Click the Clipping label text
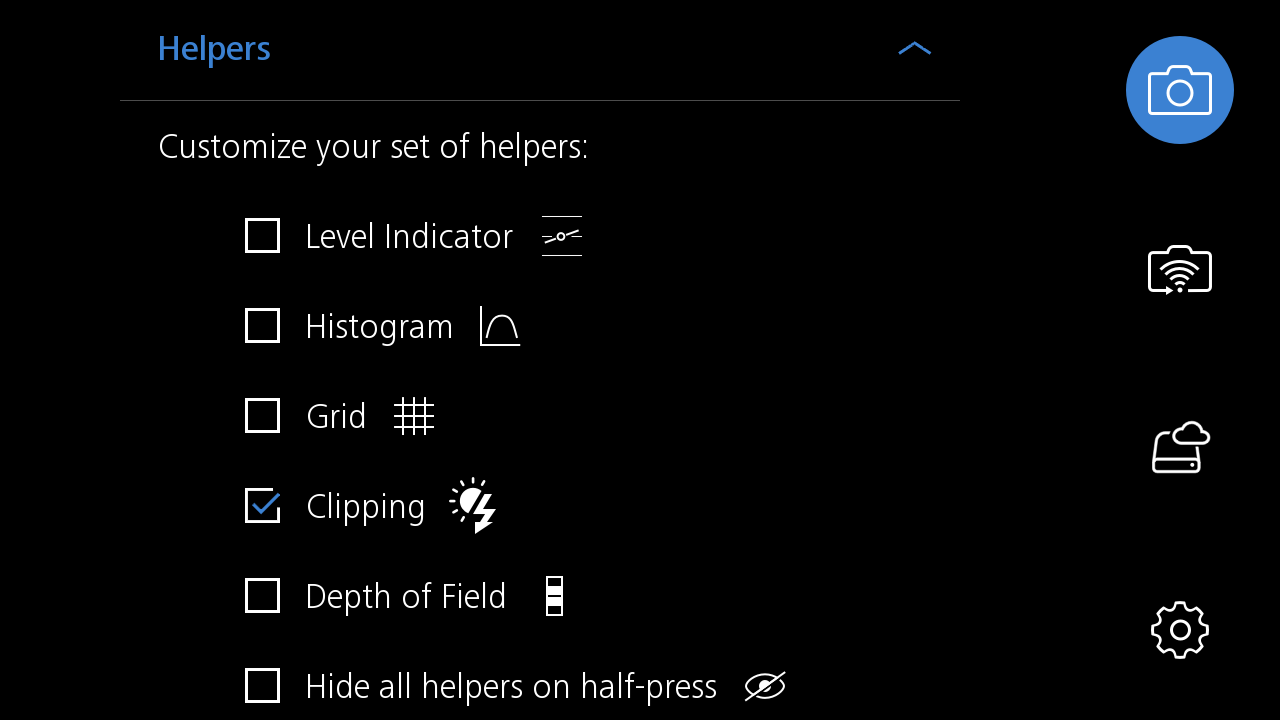Image resolution: width=1280 pixels, height=720 pixels. 365,506
